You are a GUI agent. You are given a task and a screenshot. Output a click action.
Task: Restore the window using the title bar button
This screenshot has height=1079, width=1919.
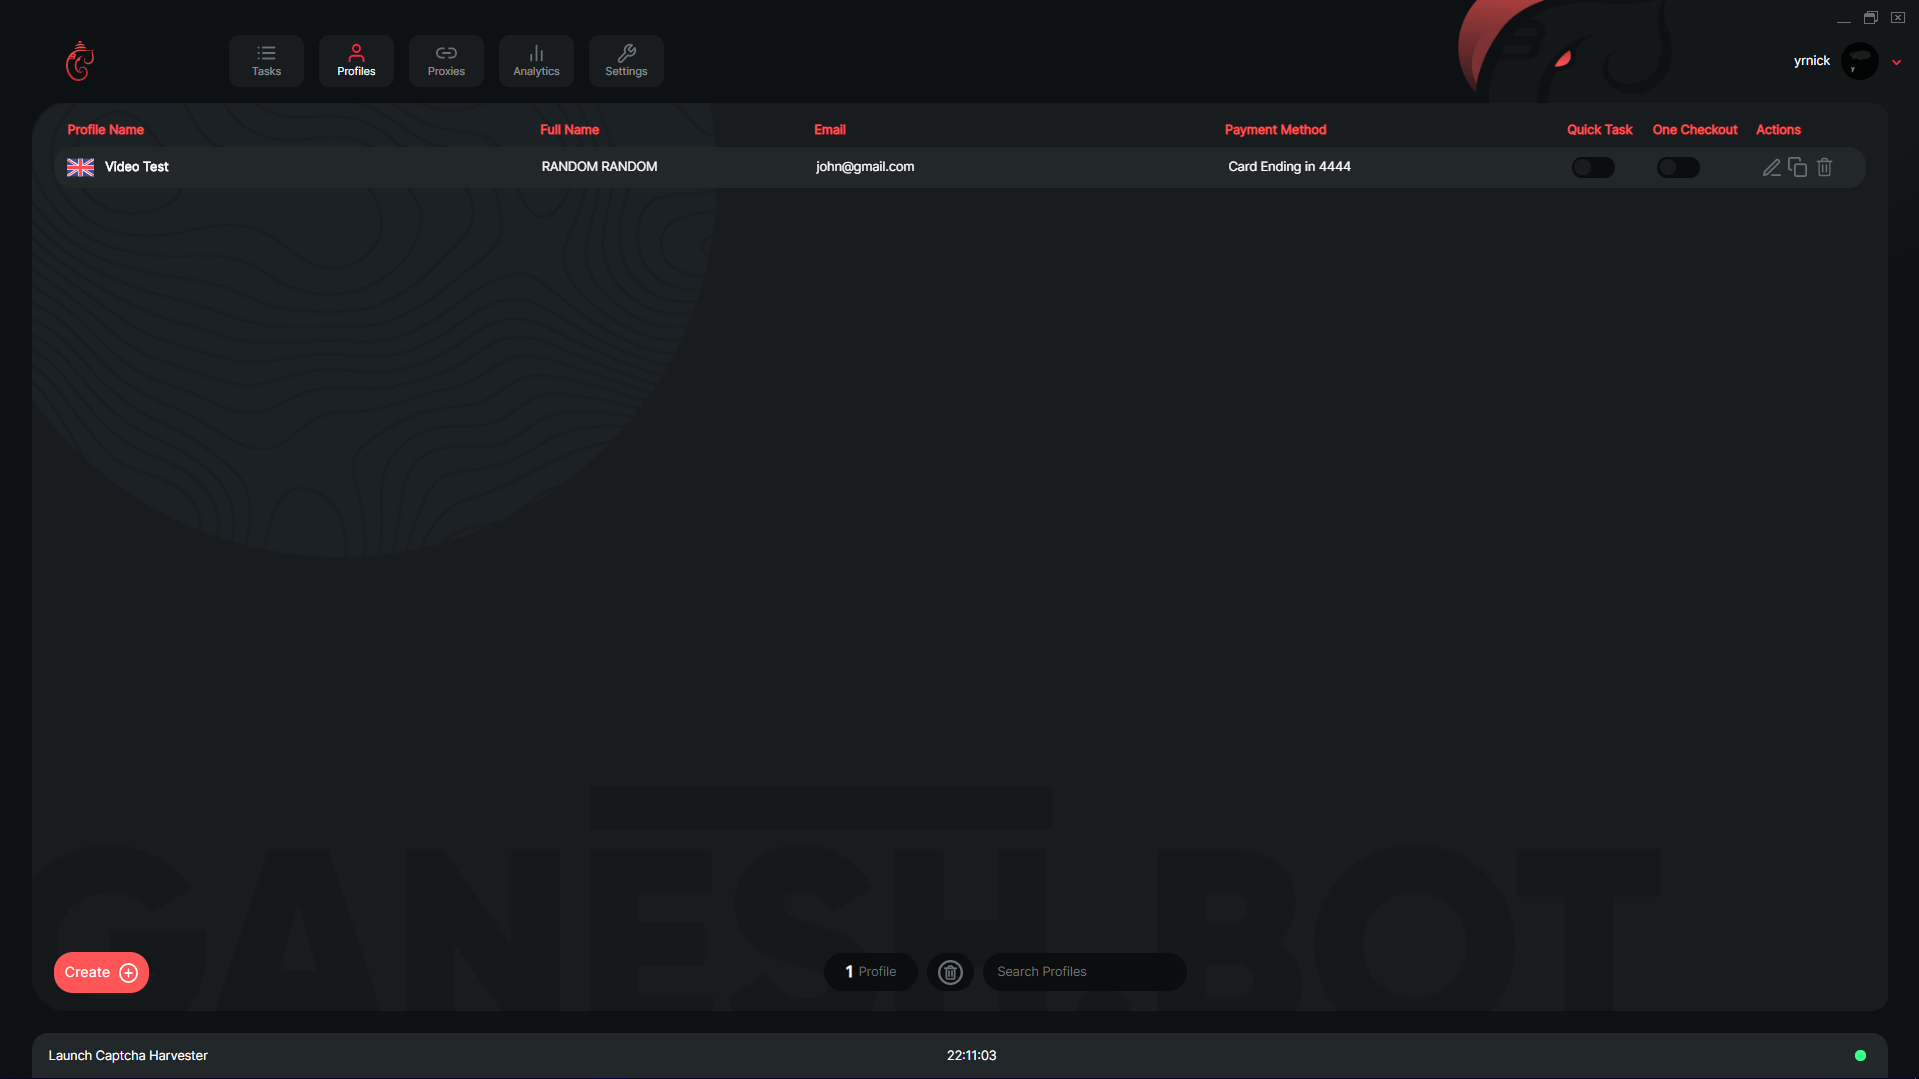pyautogui.click(x=1870, y=18)
